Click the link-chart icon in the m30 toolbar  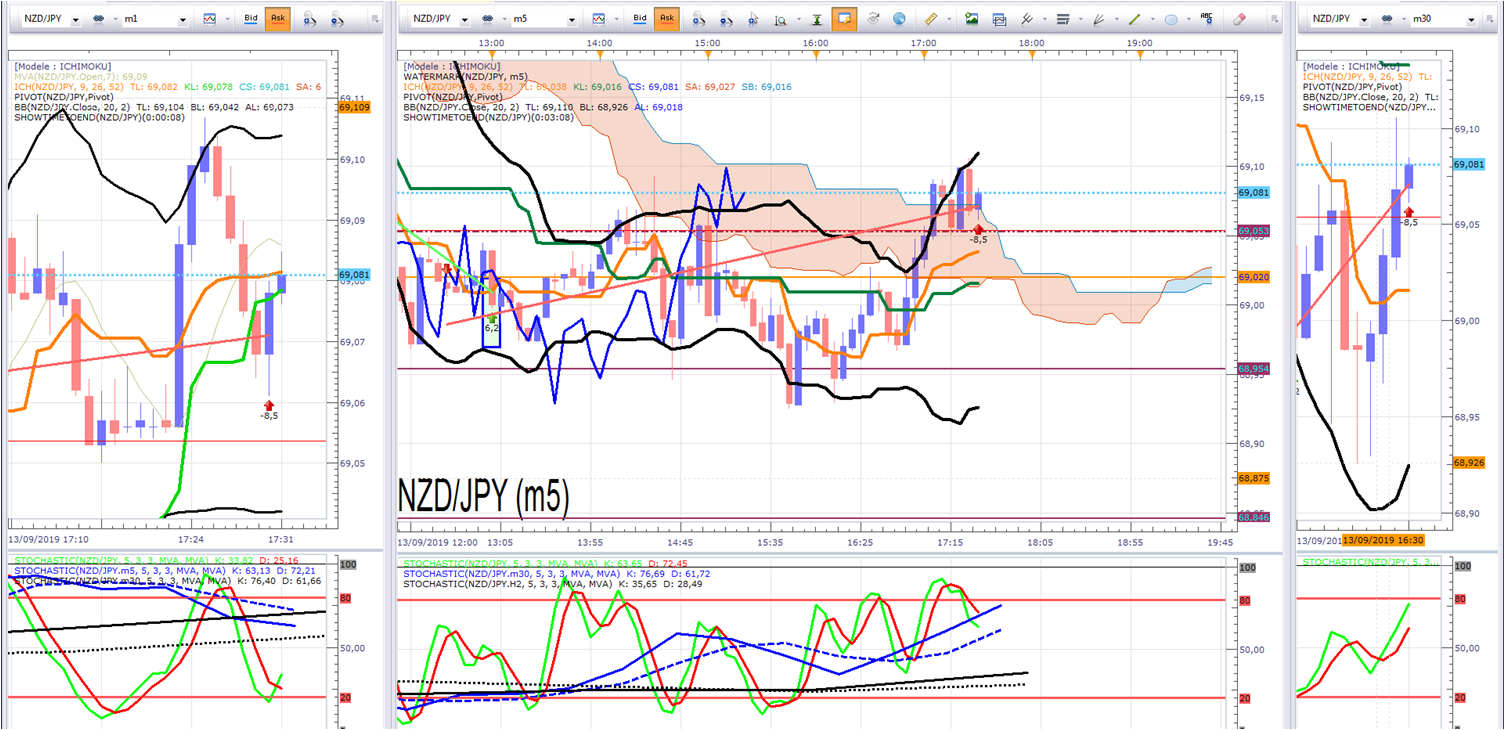point(1387,19)
